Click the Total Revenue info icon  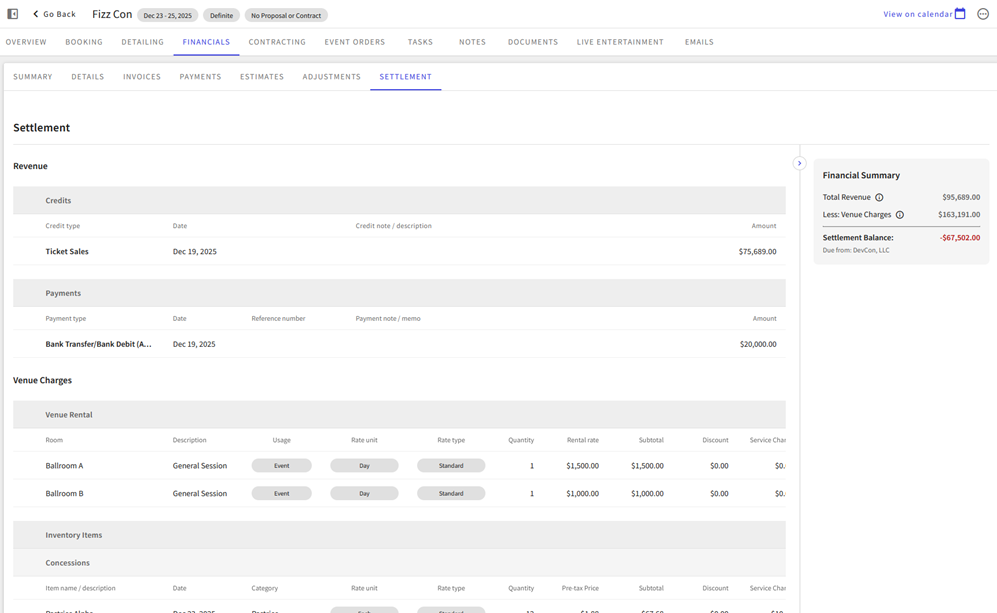click(x=879, y=197)
